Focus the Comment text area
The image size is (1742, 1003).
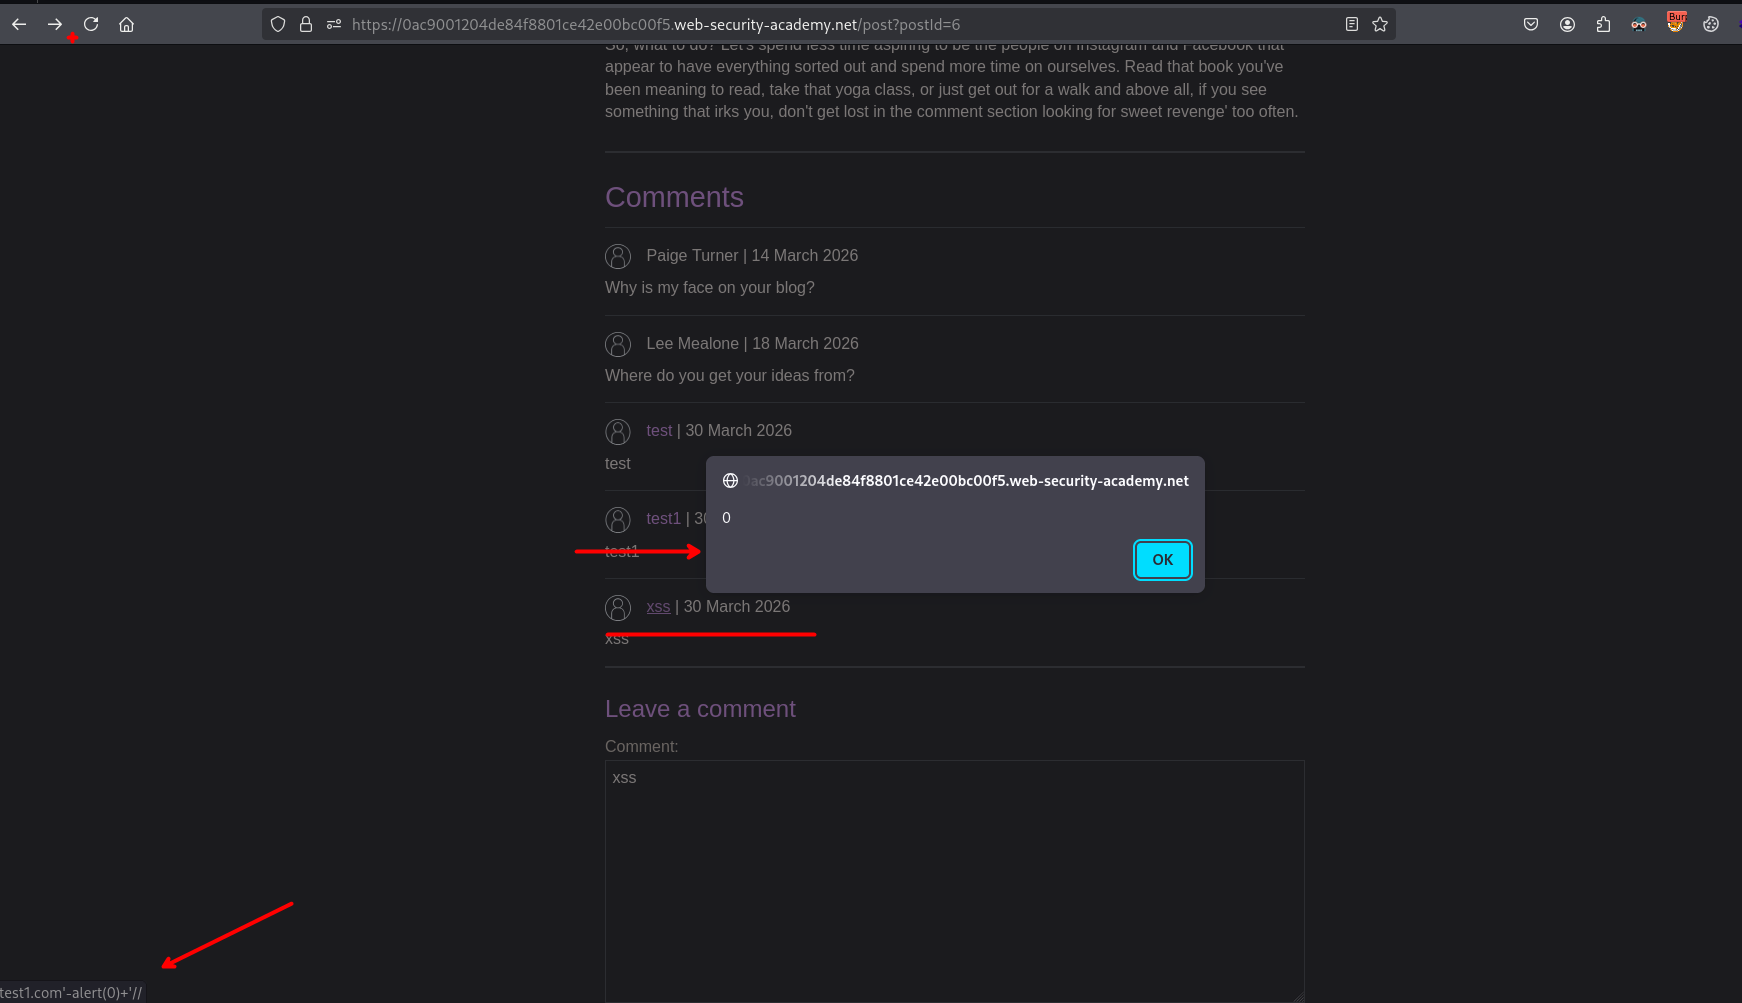point(954,880)
